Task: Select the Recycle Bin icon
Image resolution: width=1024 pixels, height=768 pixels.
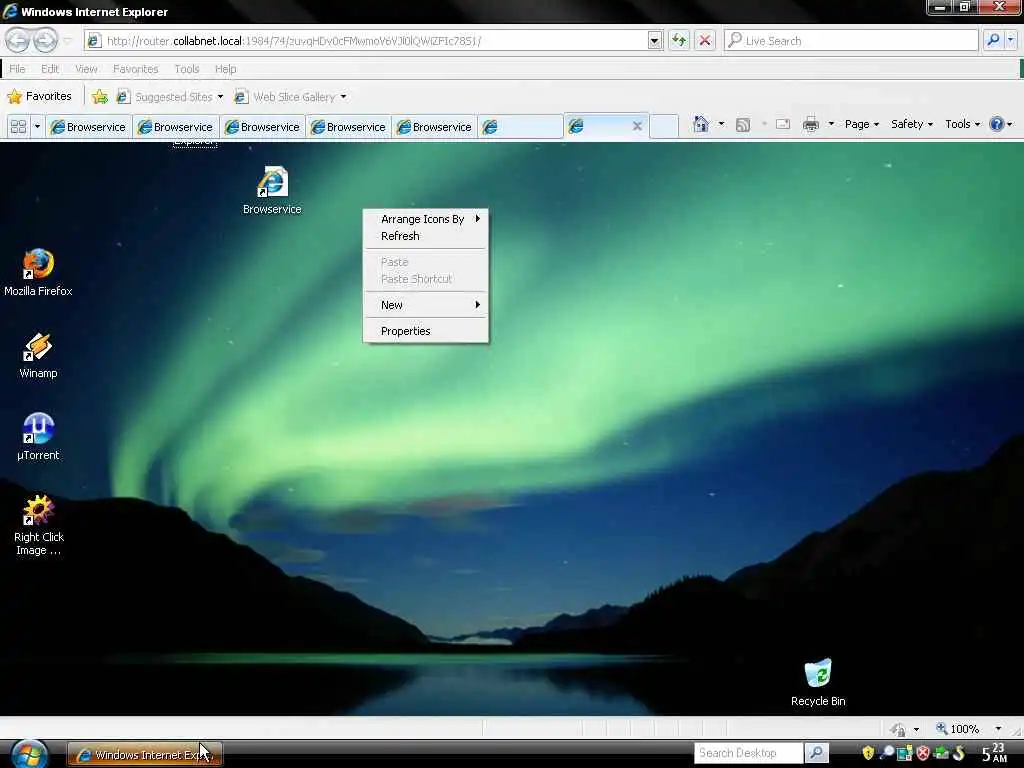Action: pyautogui.click(x=818, y=682)
